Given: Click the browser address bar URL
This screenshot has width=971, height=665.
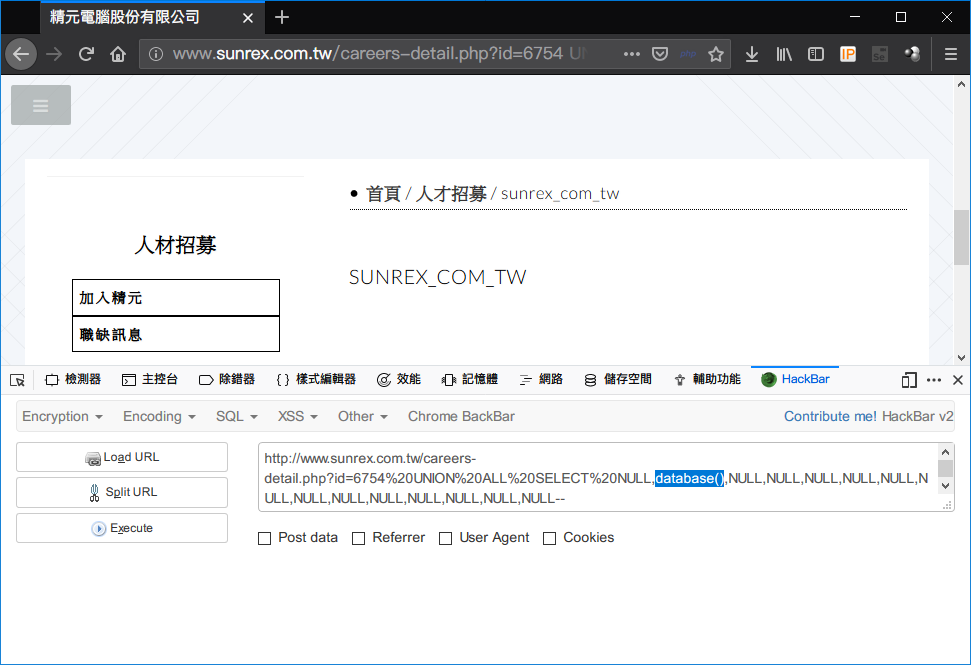Looking at the screenshot, I should tap(380, 54).
